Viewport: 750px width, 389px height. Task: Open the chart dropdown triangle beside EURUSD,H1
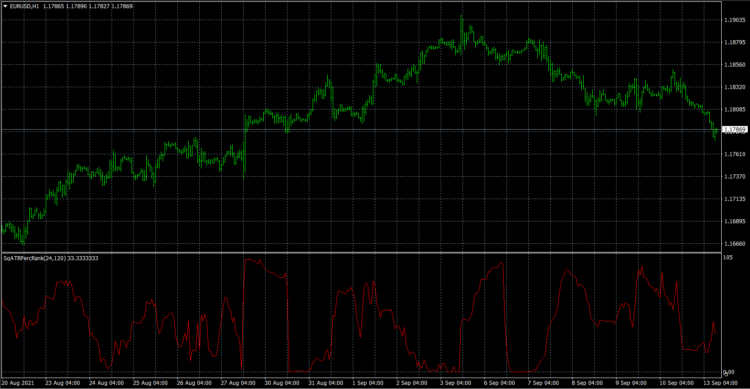[x=5, y=6]
